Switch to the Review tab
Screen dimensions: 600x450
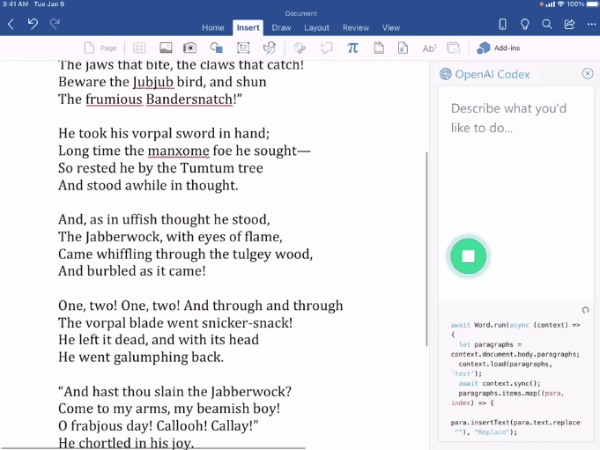356,28
